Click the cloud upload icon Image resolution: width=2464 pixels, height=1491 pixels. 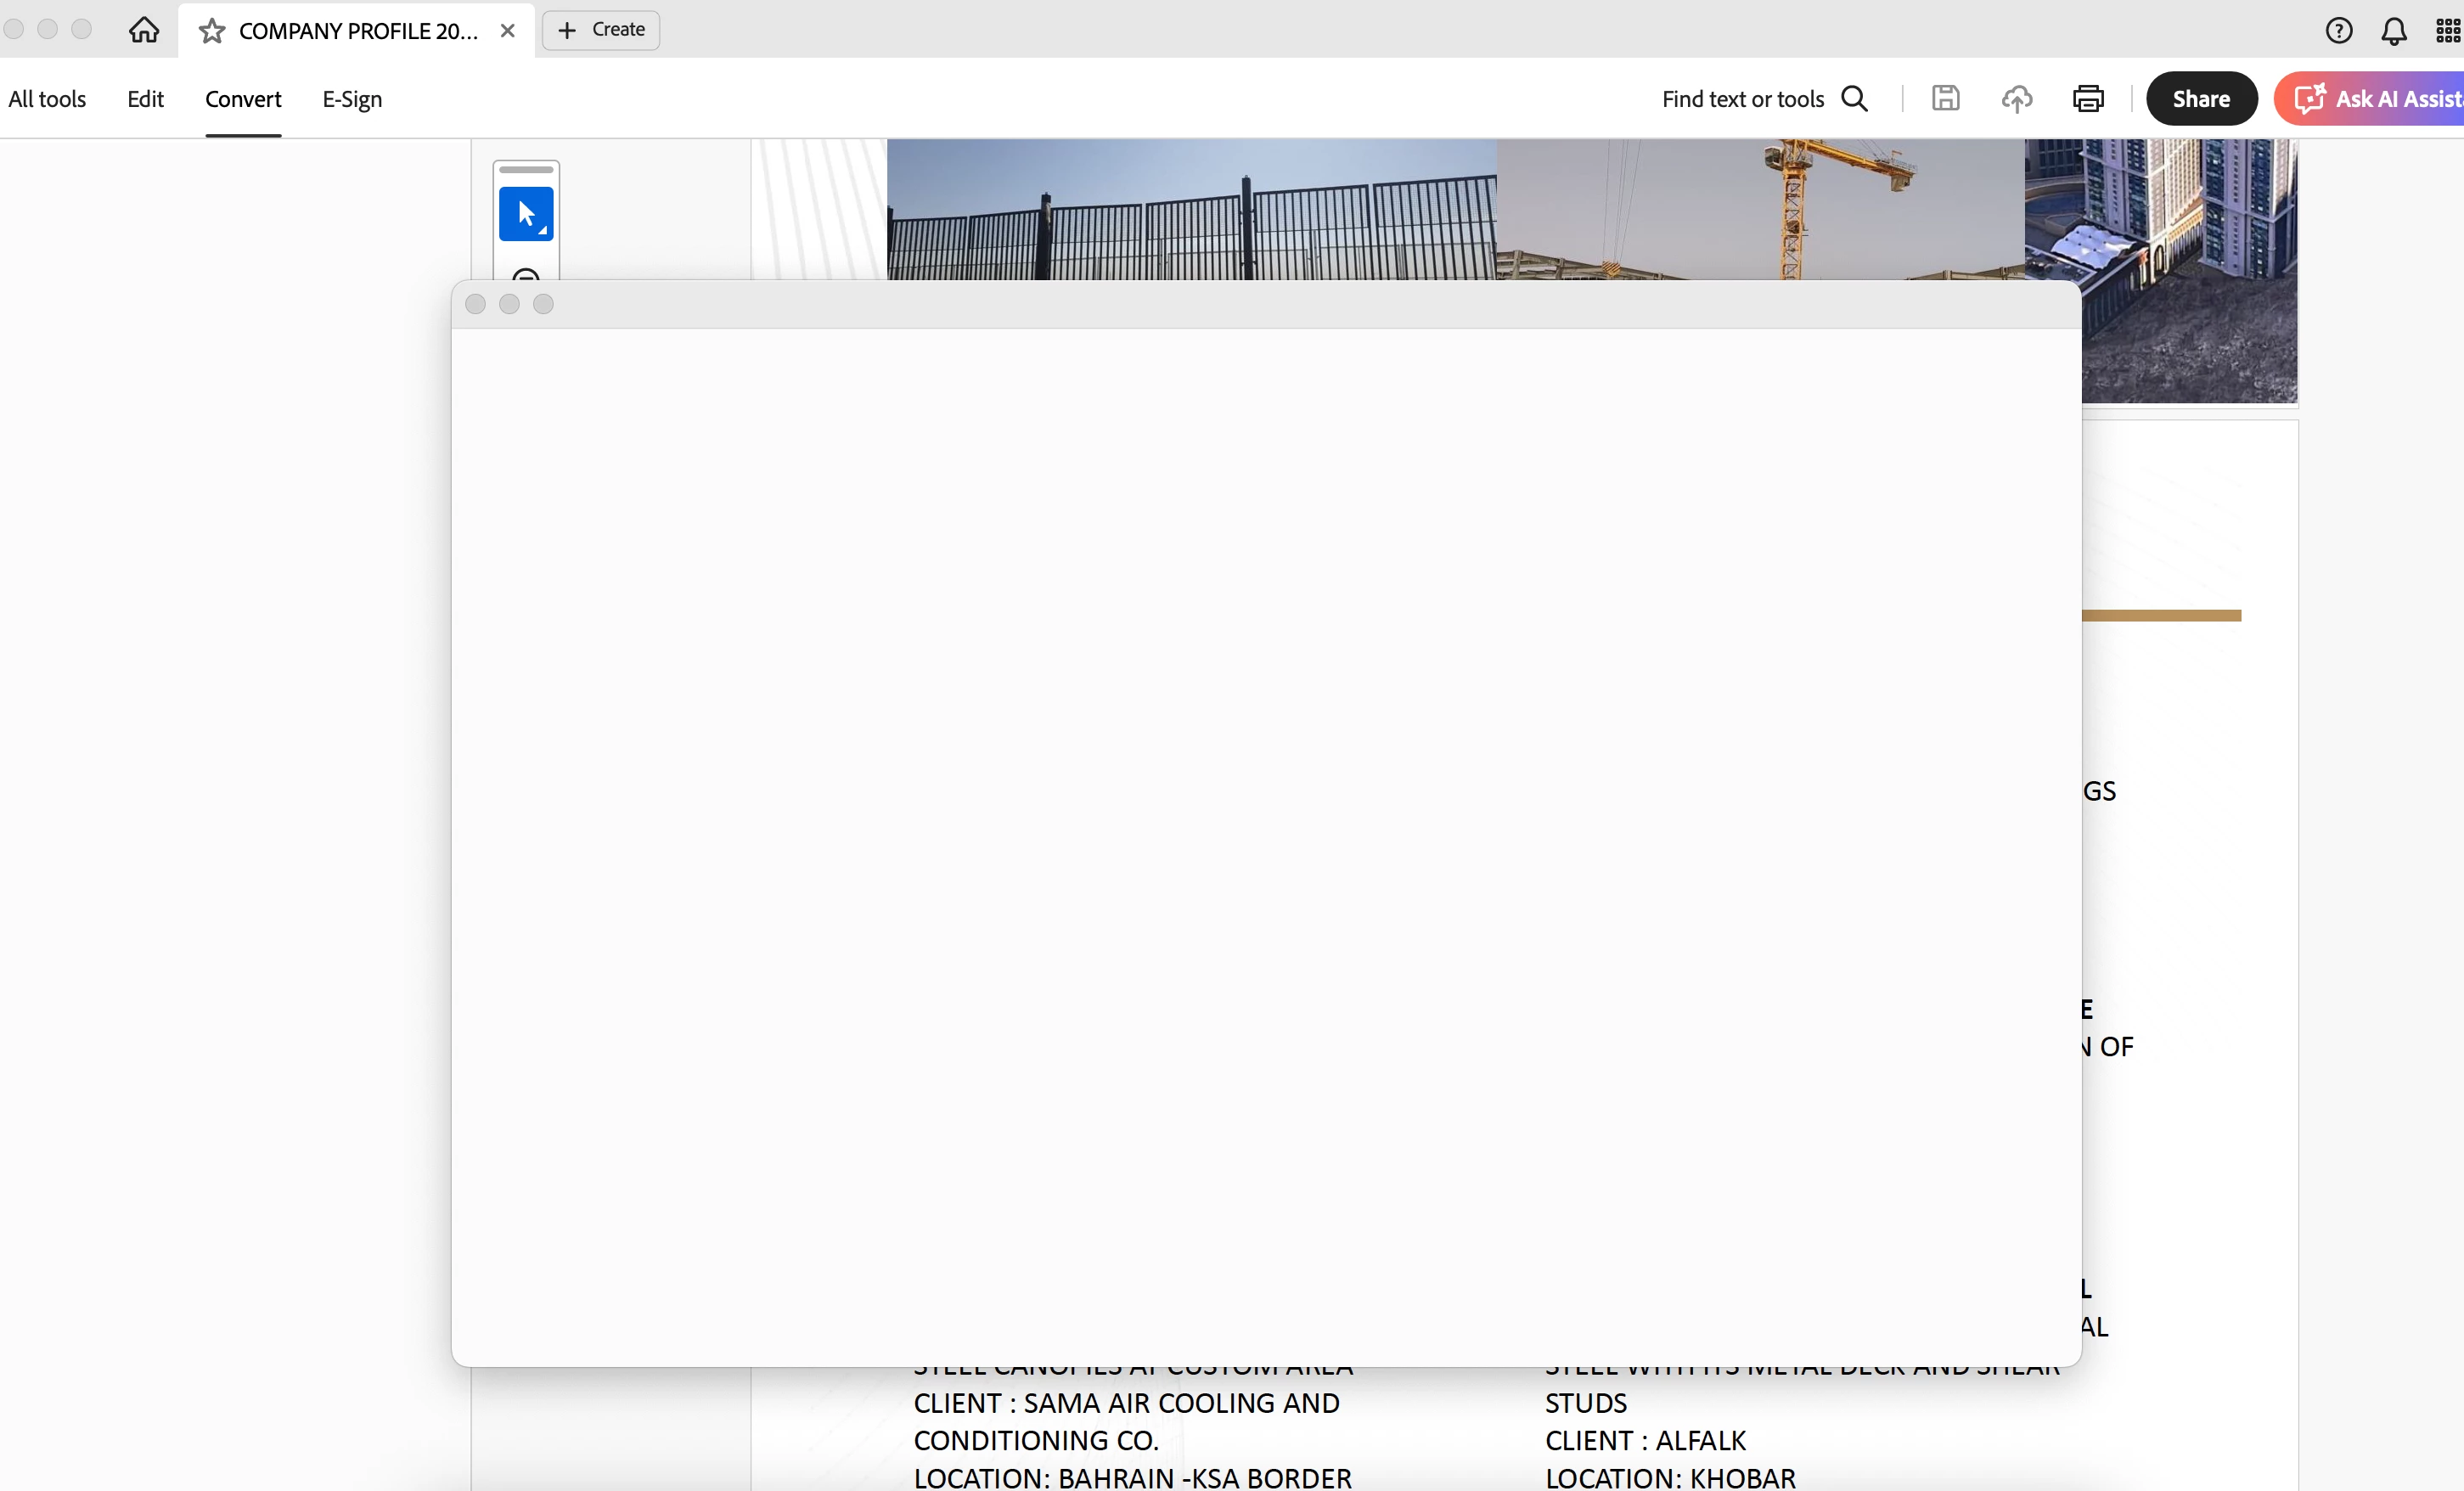tap(2016, 98)
